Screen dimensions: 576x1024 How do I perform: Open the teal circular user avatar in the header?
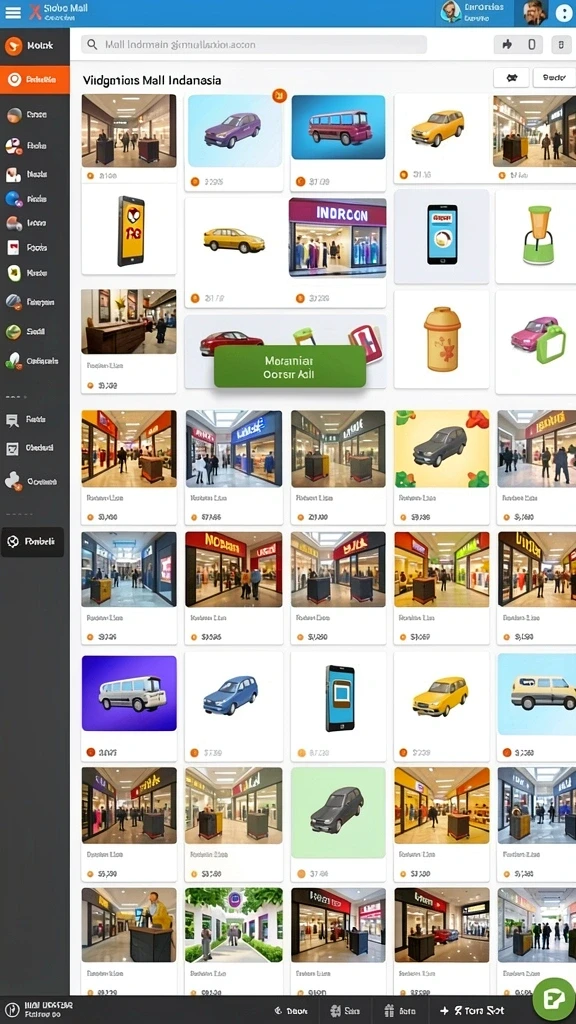(451, 12)
